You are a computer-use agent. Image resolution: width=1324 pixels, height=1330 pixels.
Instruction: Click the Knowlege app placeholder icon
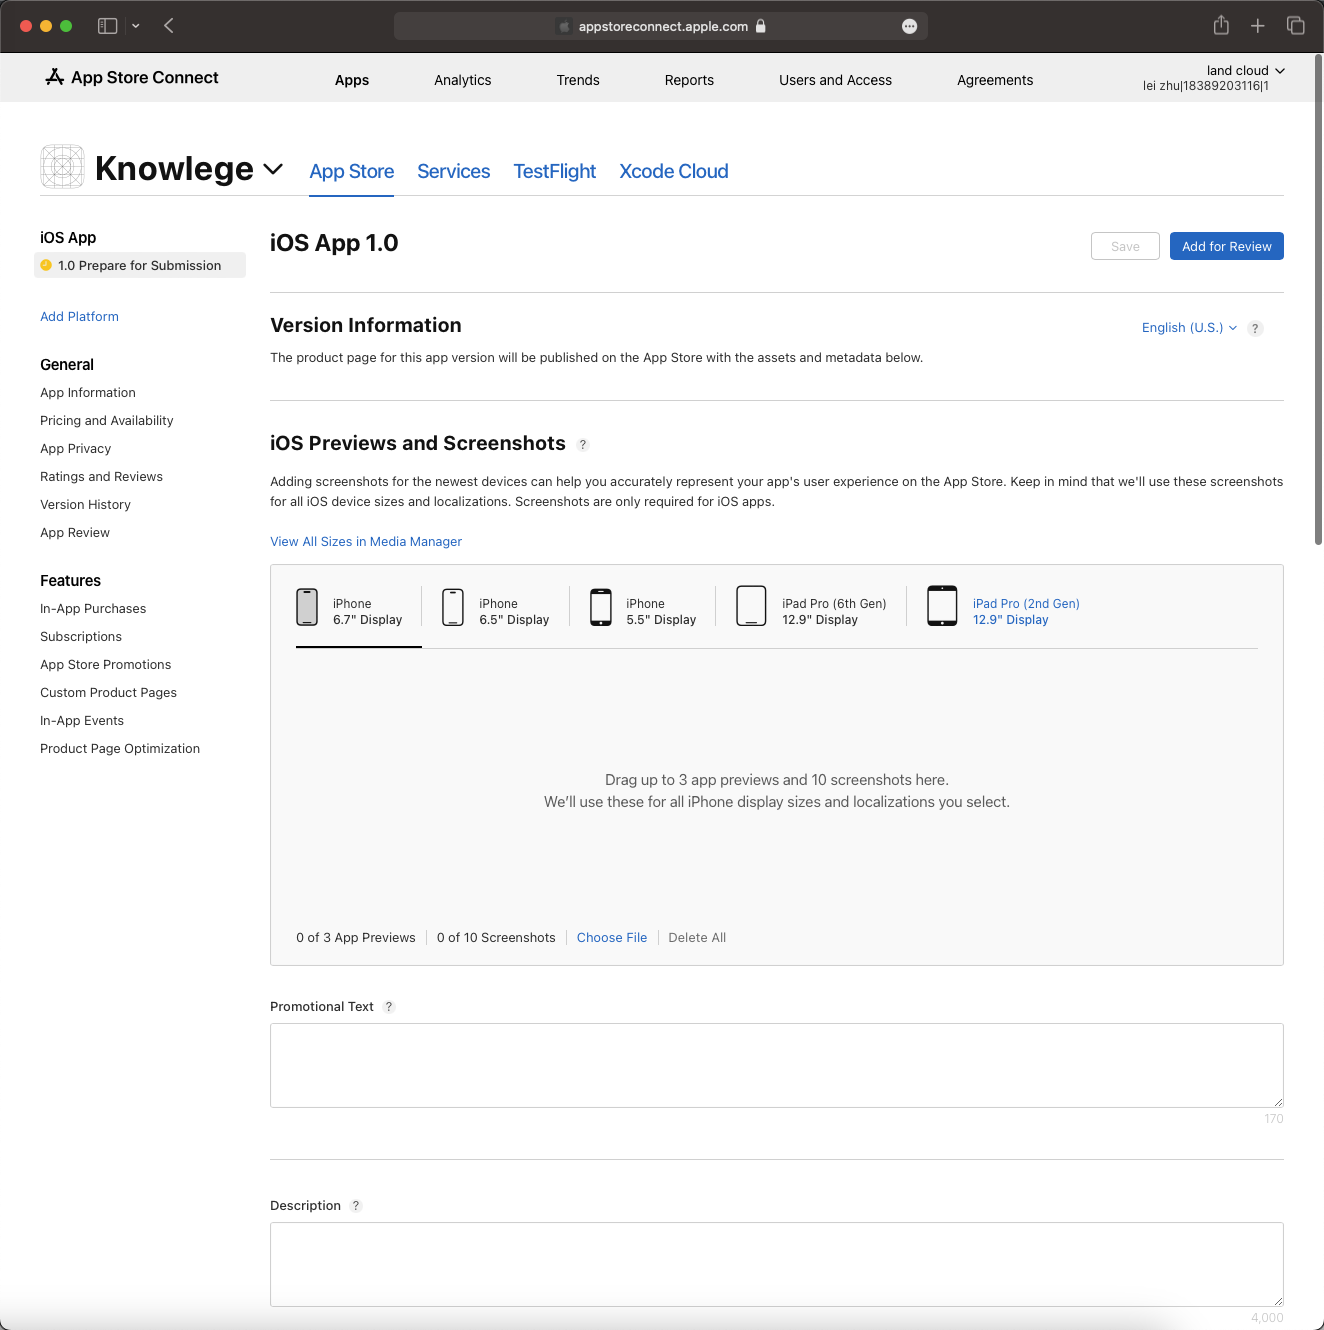pyautogui.click(x=62, y=166)
